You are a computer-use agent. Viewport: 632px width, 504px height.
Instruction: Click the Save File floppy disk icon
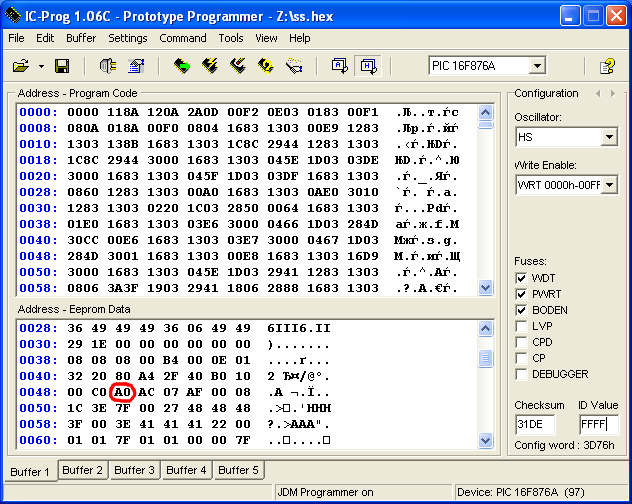click(x=62, y=66)
